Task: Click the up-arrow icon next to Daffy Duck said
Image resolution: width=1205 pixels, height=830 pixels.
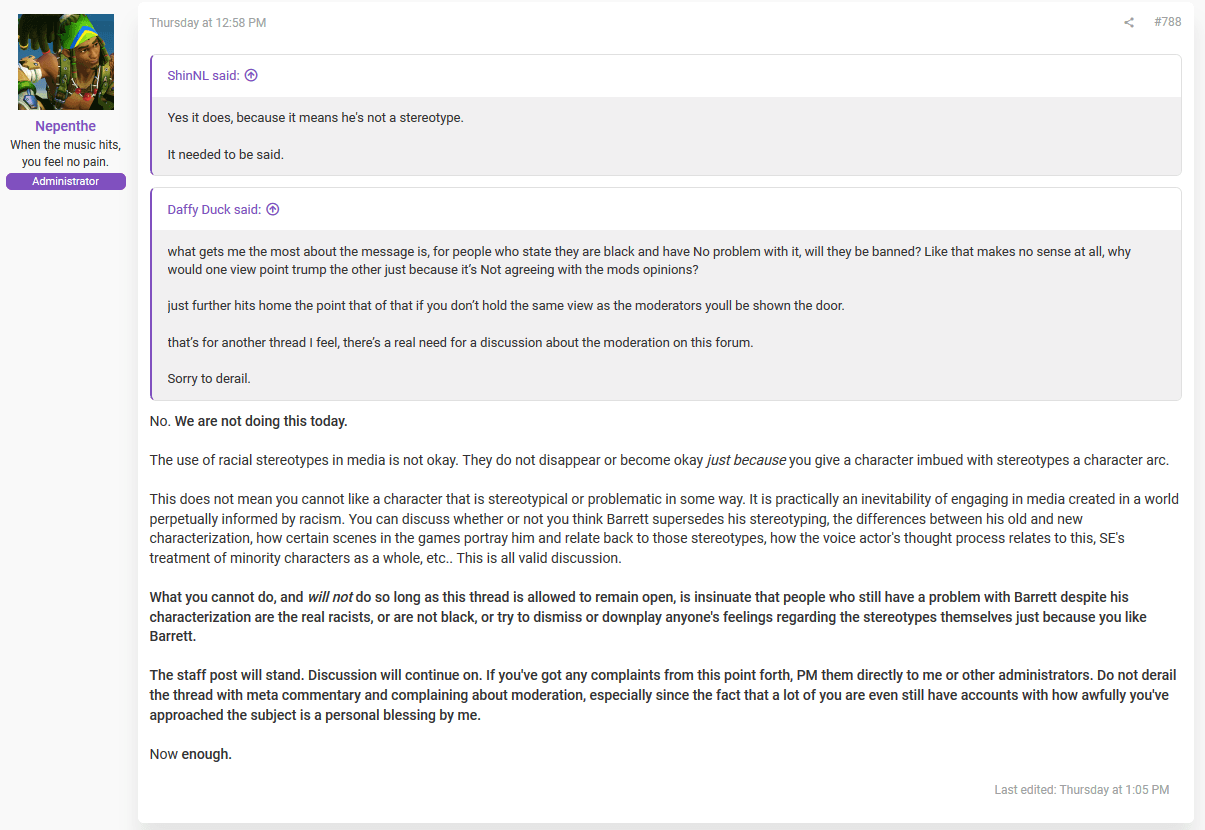Action: [x=273, y=210]
